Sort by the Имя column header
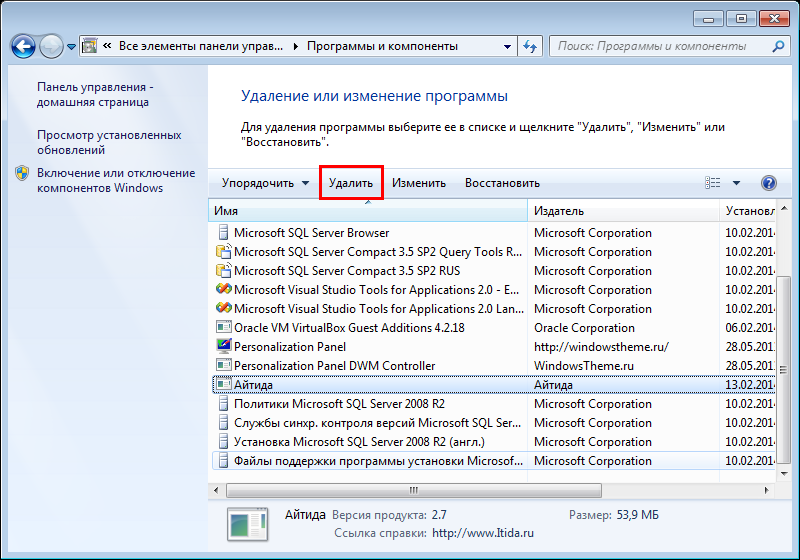Screen dimensions: 800x560 [368, 211]
